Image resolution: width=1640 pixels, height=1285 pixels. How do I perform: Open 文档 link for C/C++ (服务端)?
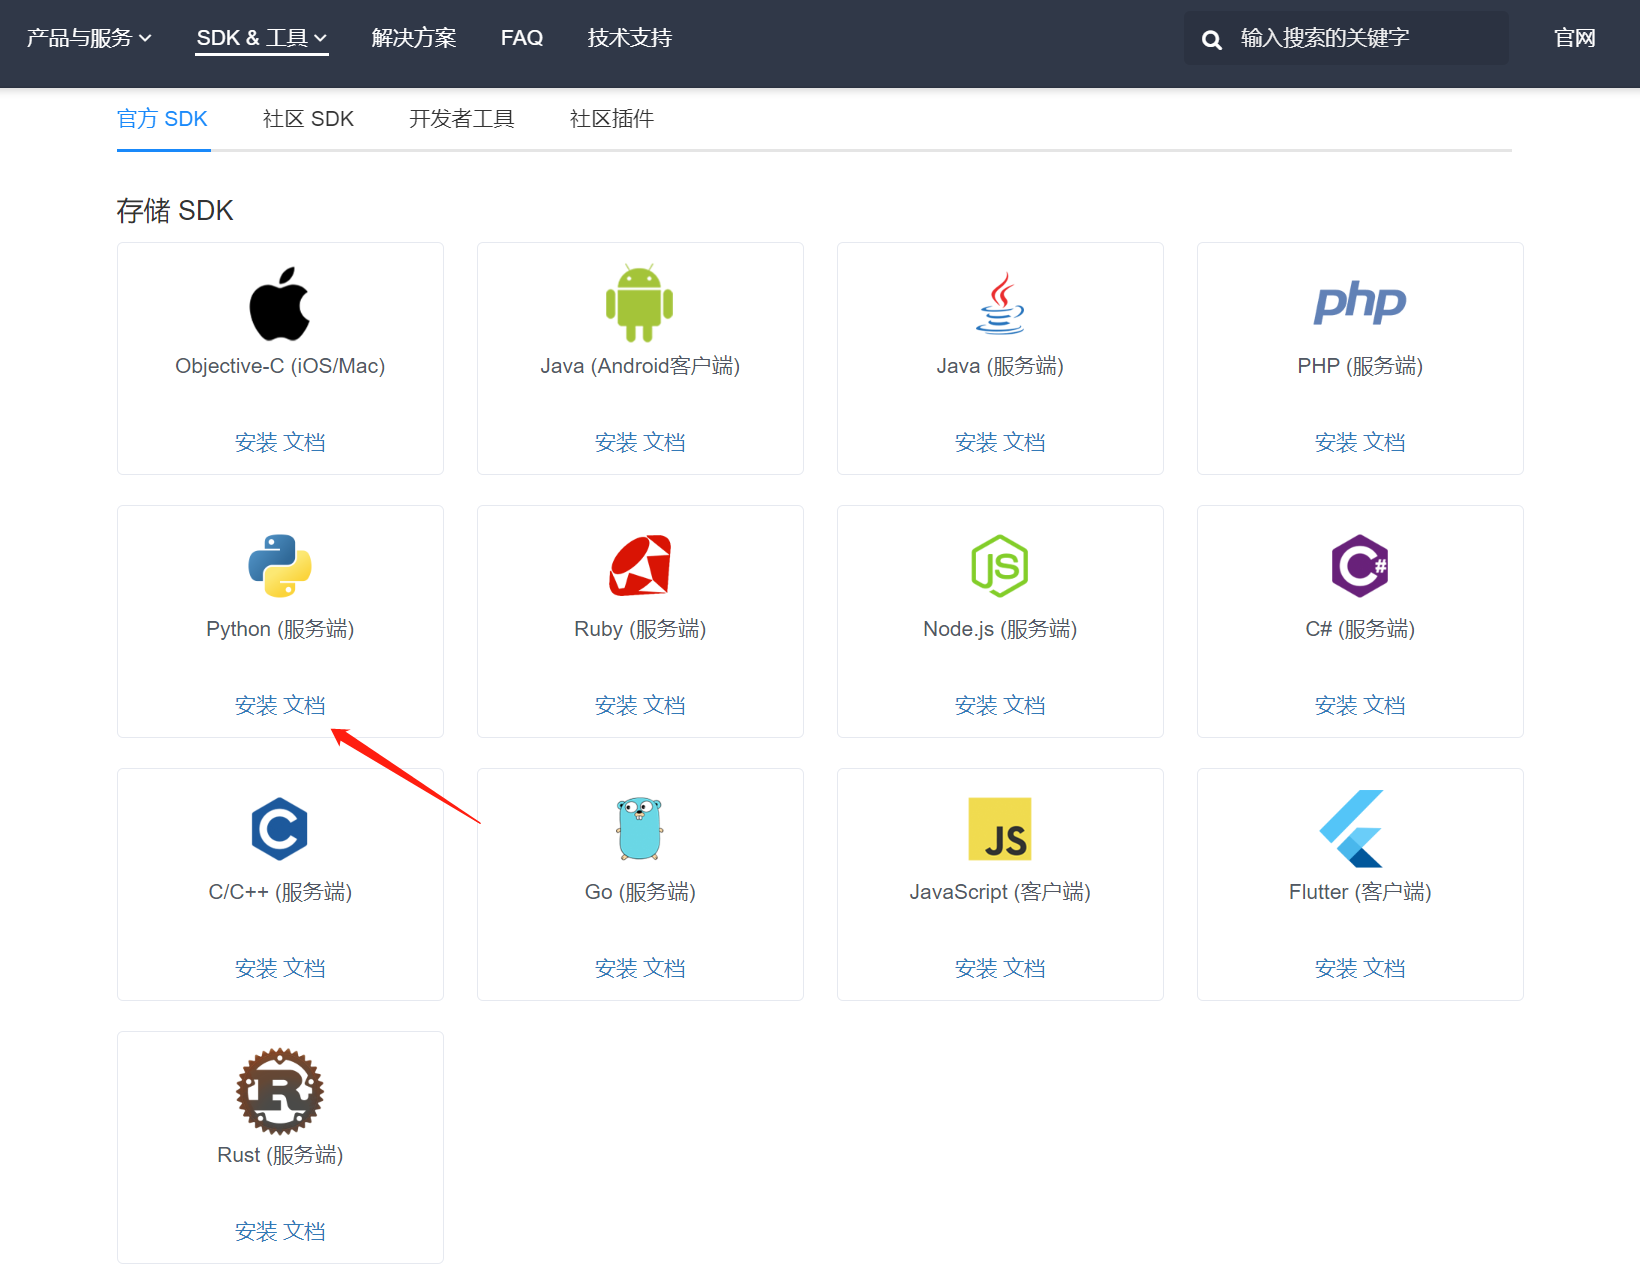point(304,968)
